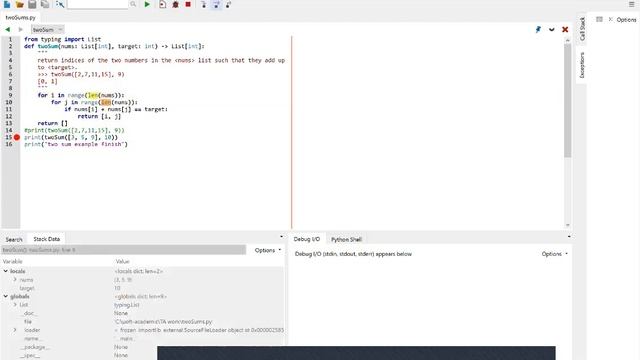The image size is (640, 360).
Task: Expand the __loader__ entry
Action: [x=15, y=330]
